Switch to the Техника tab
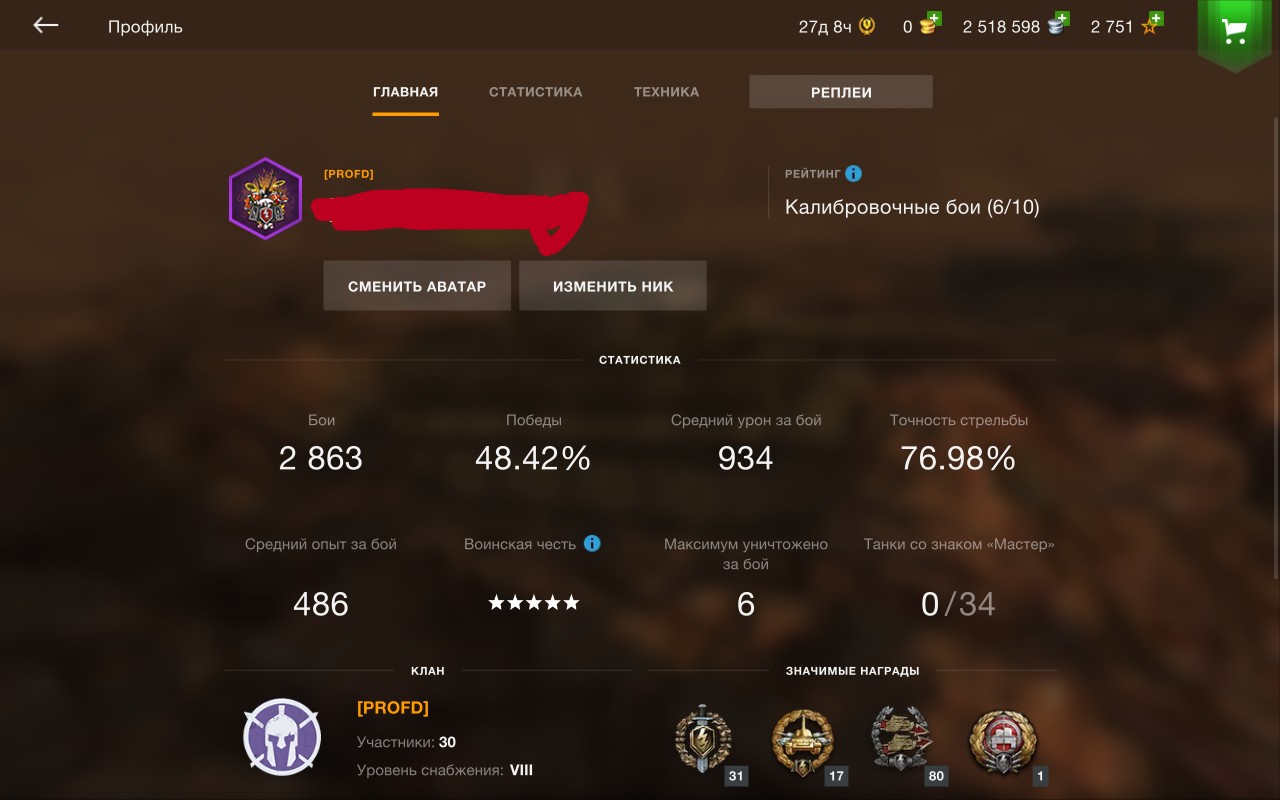Viewport: 1280px width, 800px height. click(666, 92)
